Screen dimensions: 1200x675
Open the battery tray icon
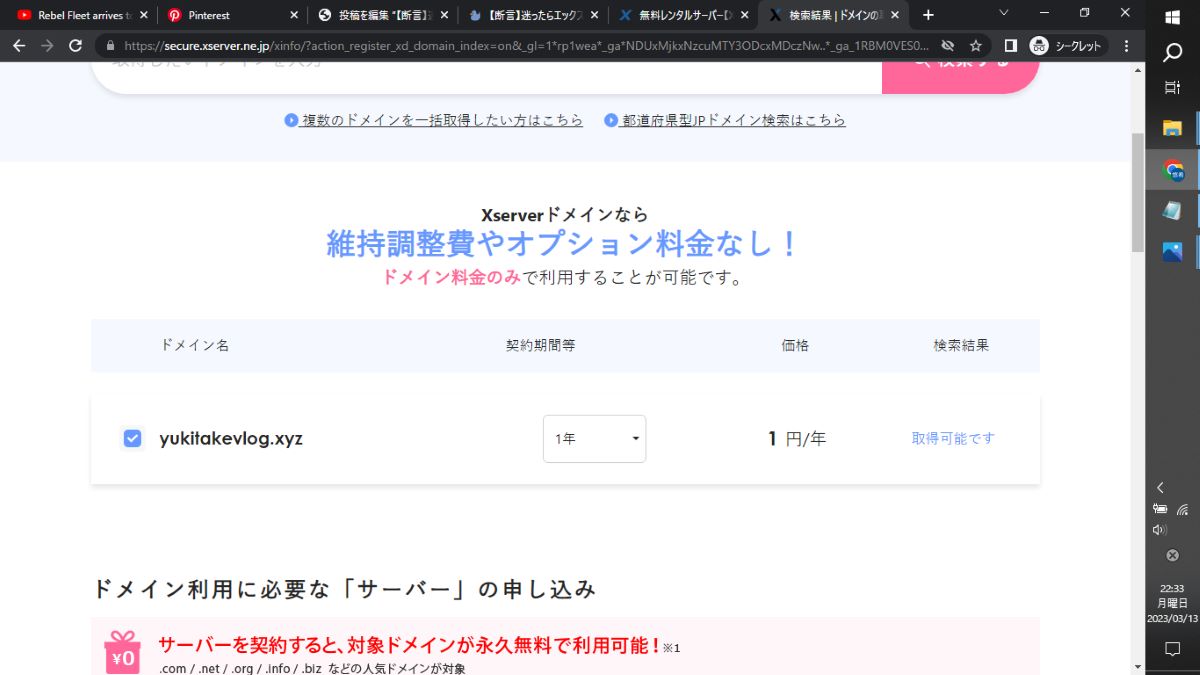(x=1160, y=510)
